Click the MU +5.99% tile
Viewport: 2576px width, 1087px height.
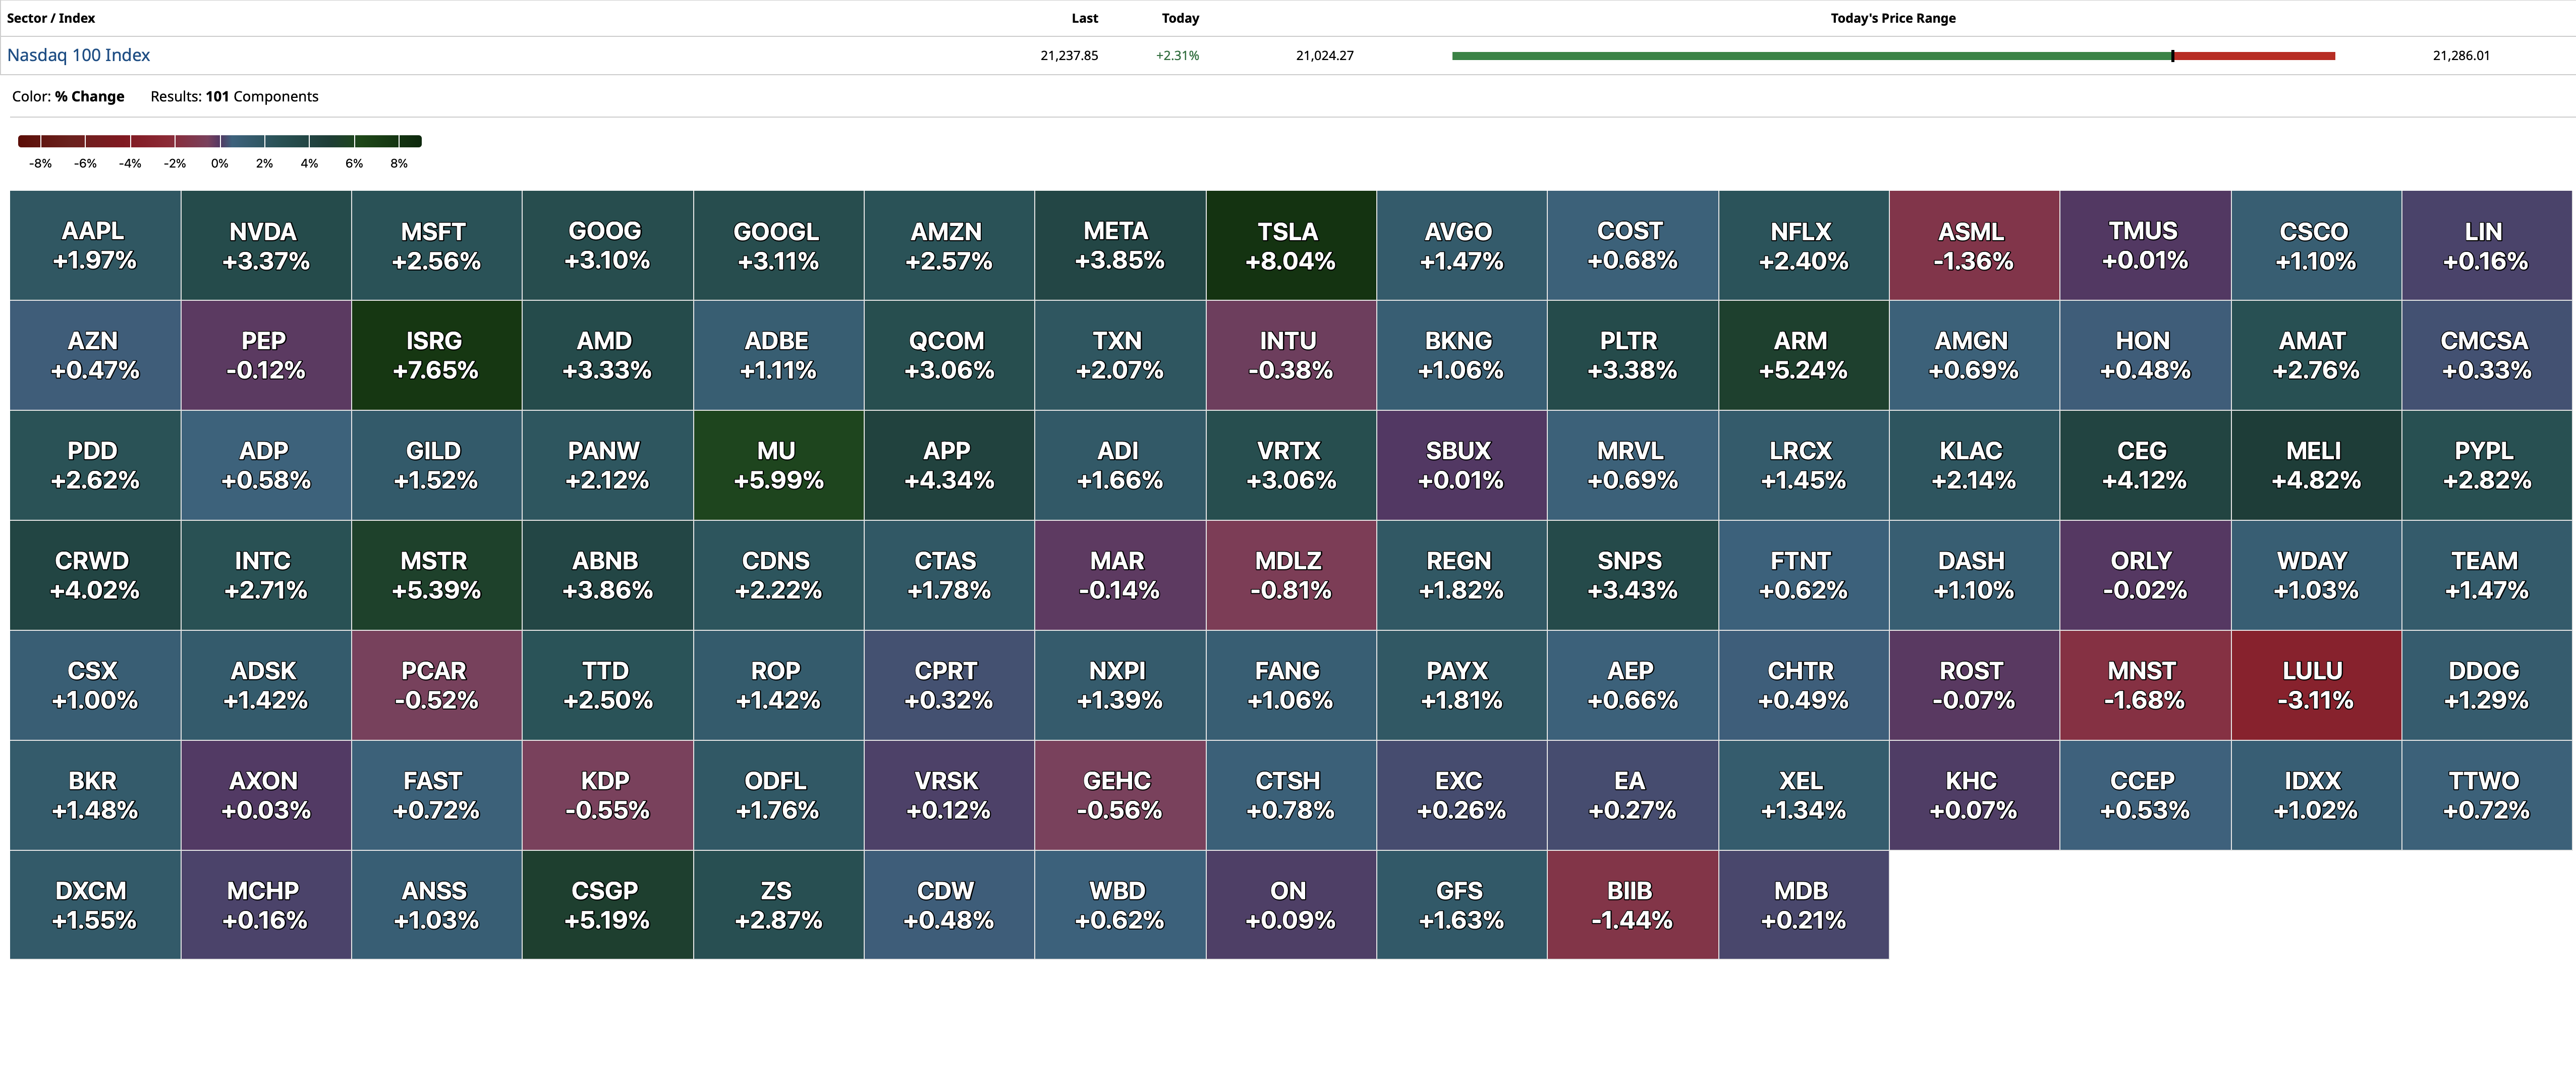tap(777, 465)
